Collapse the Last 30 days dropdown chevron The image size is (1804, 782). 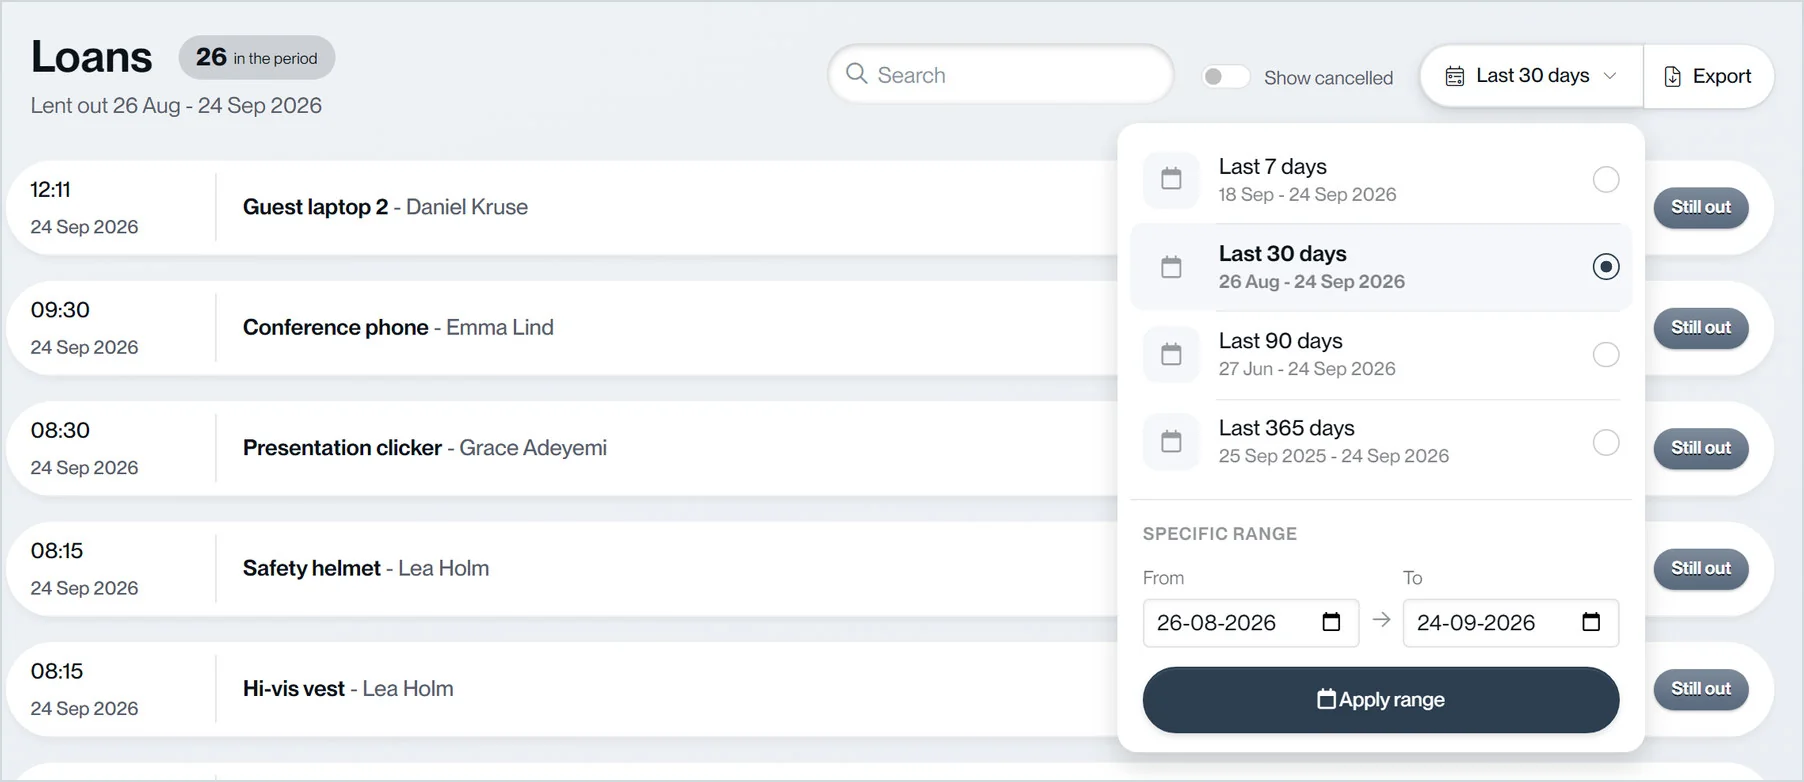pyautogui.click(x=1610, y=76)
